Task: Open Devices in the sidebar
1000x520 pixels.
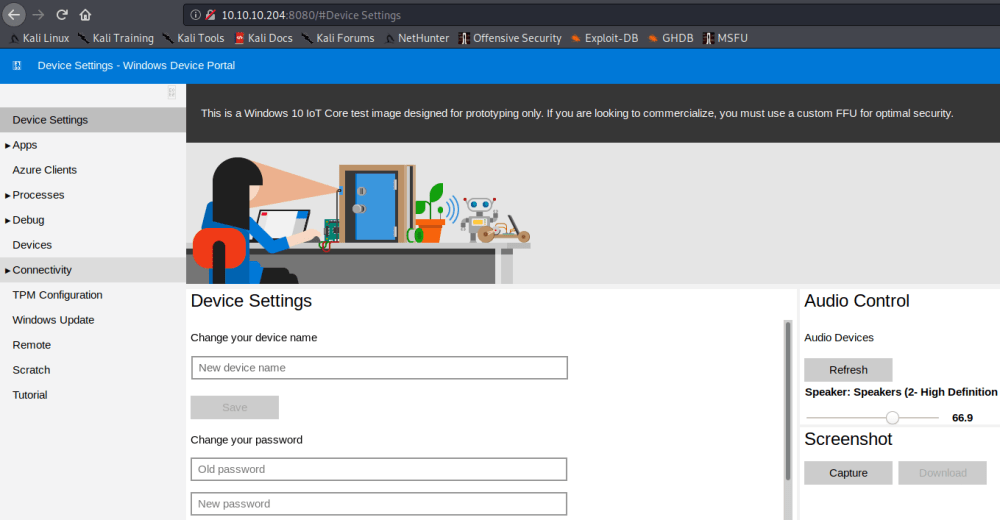Action: 32,245
